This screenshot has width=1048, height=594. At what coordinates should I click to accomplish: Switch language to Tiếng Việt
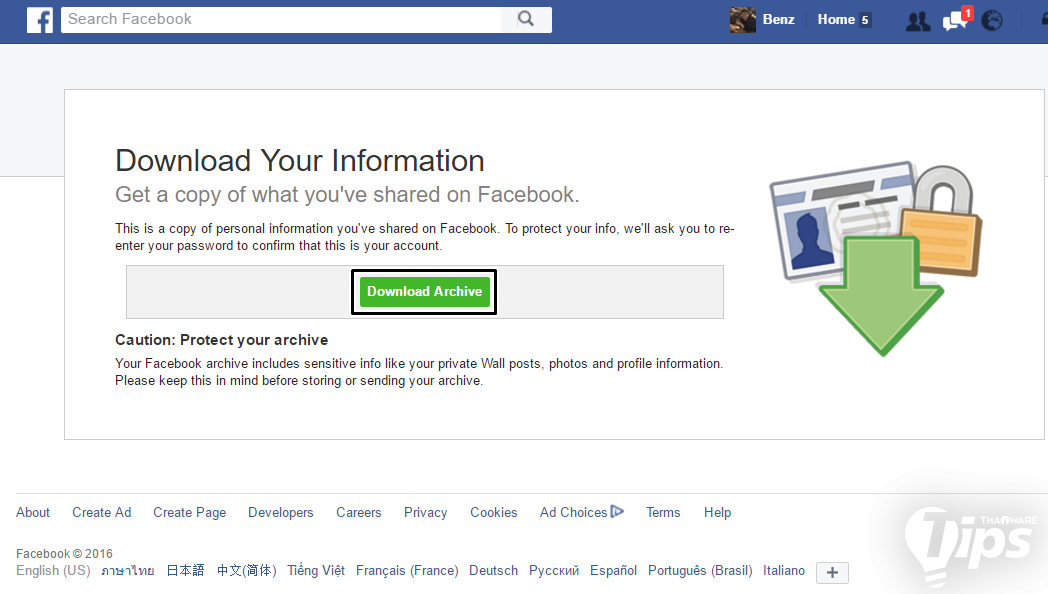pyautogui.click(x=316, y=571)
